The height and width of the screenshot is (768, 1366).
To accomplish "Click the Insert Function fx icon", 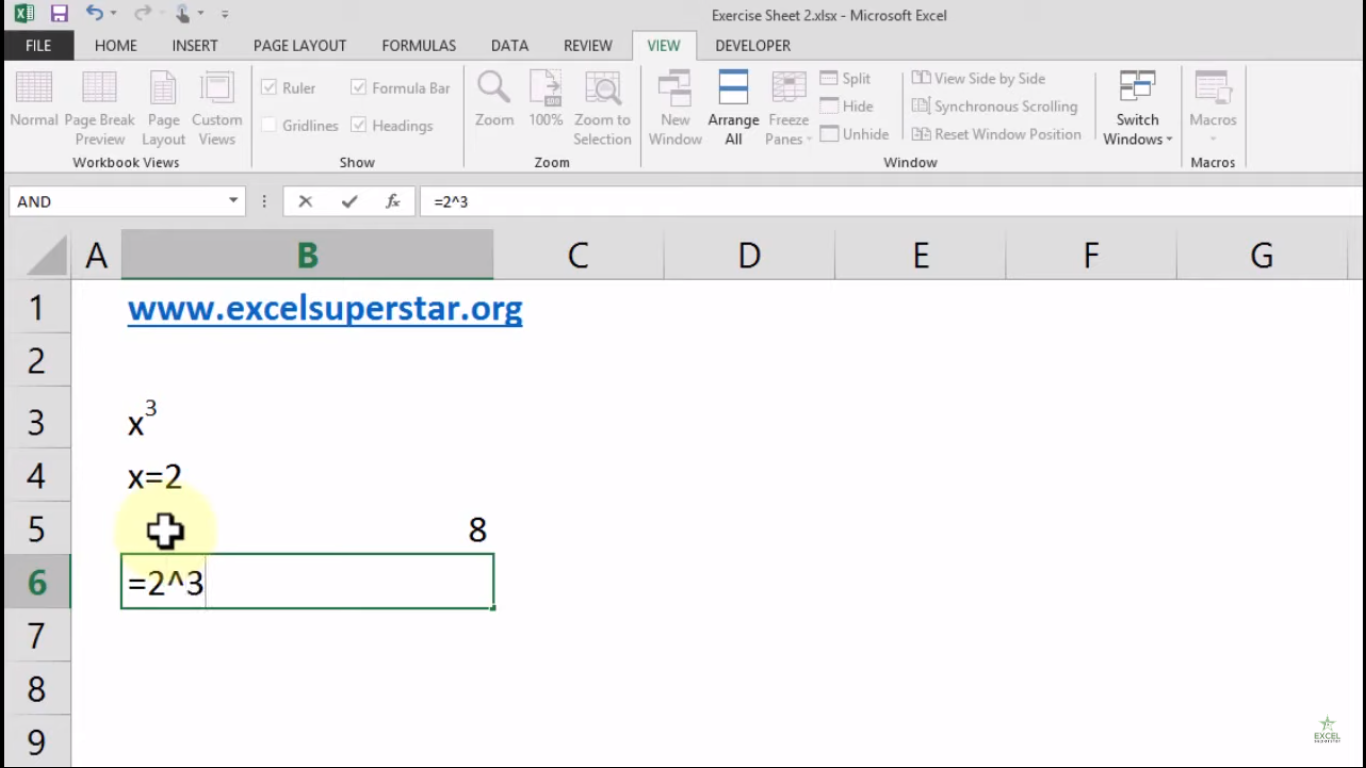I will pyautogui.click(x=393, y=201).
